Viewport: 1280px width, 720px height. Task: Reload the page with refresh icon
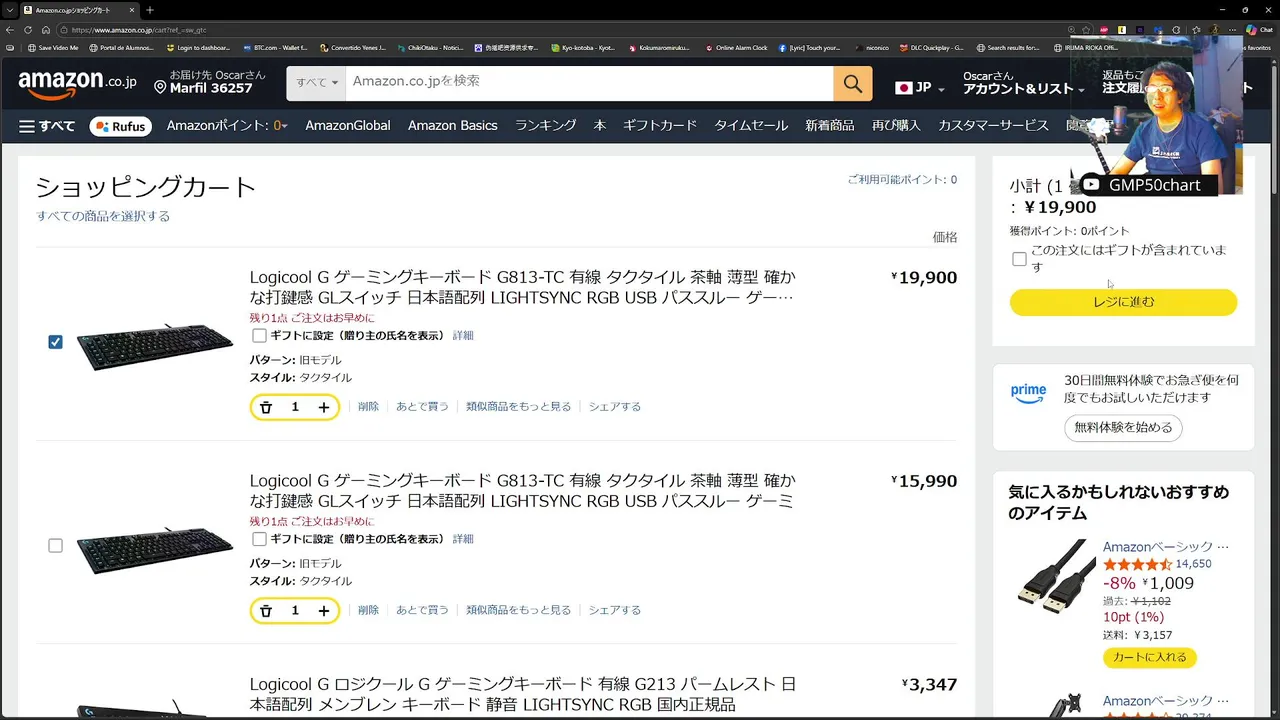tap(28, 30)
